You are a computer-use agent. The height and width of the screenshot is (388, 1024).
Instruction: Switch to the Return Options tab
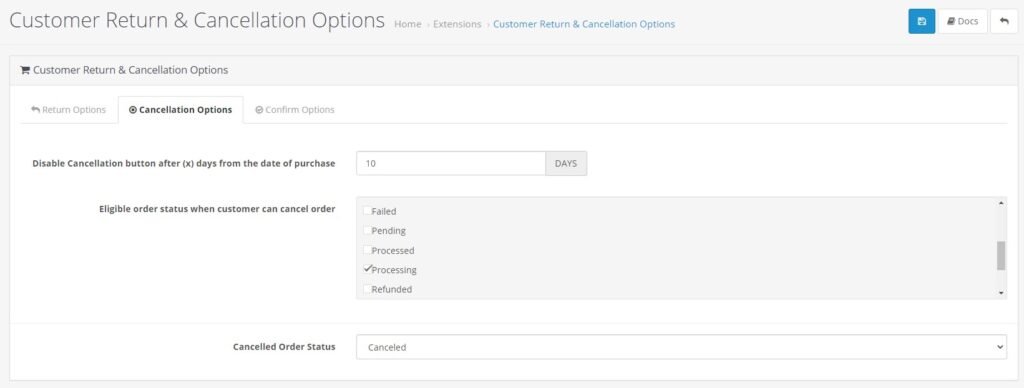coord(69,110)
